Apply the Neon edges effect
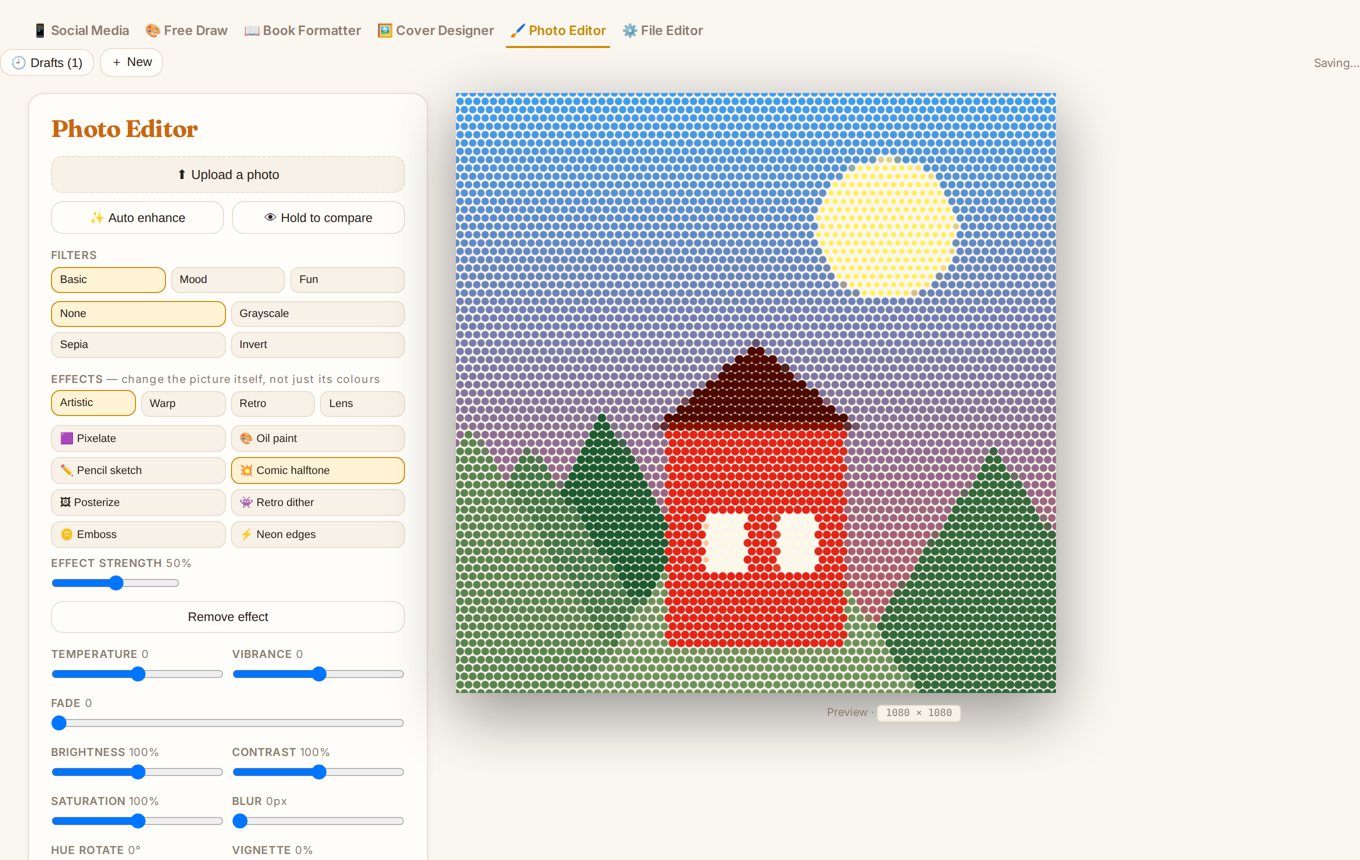 click(x=318, y=535)
